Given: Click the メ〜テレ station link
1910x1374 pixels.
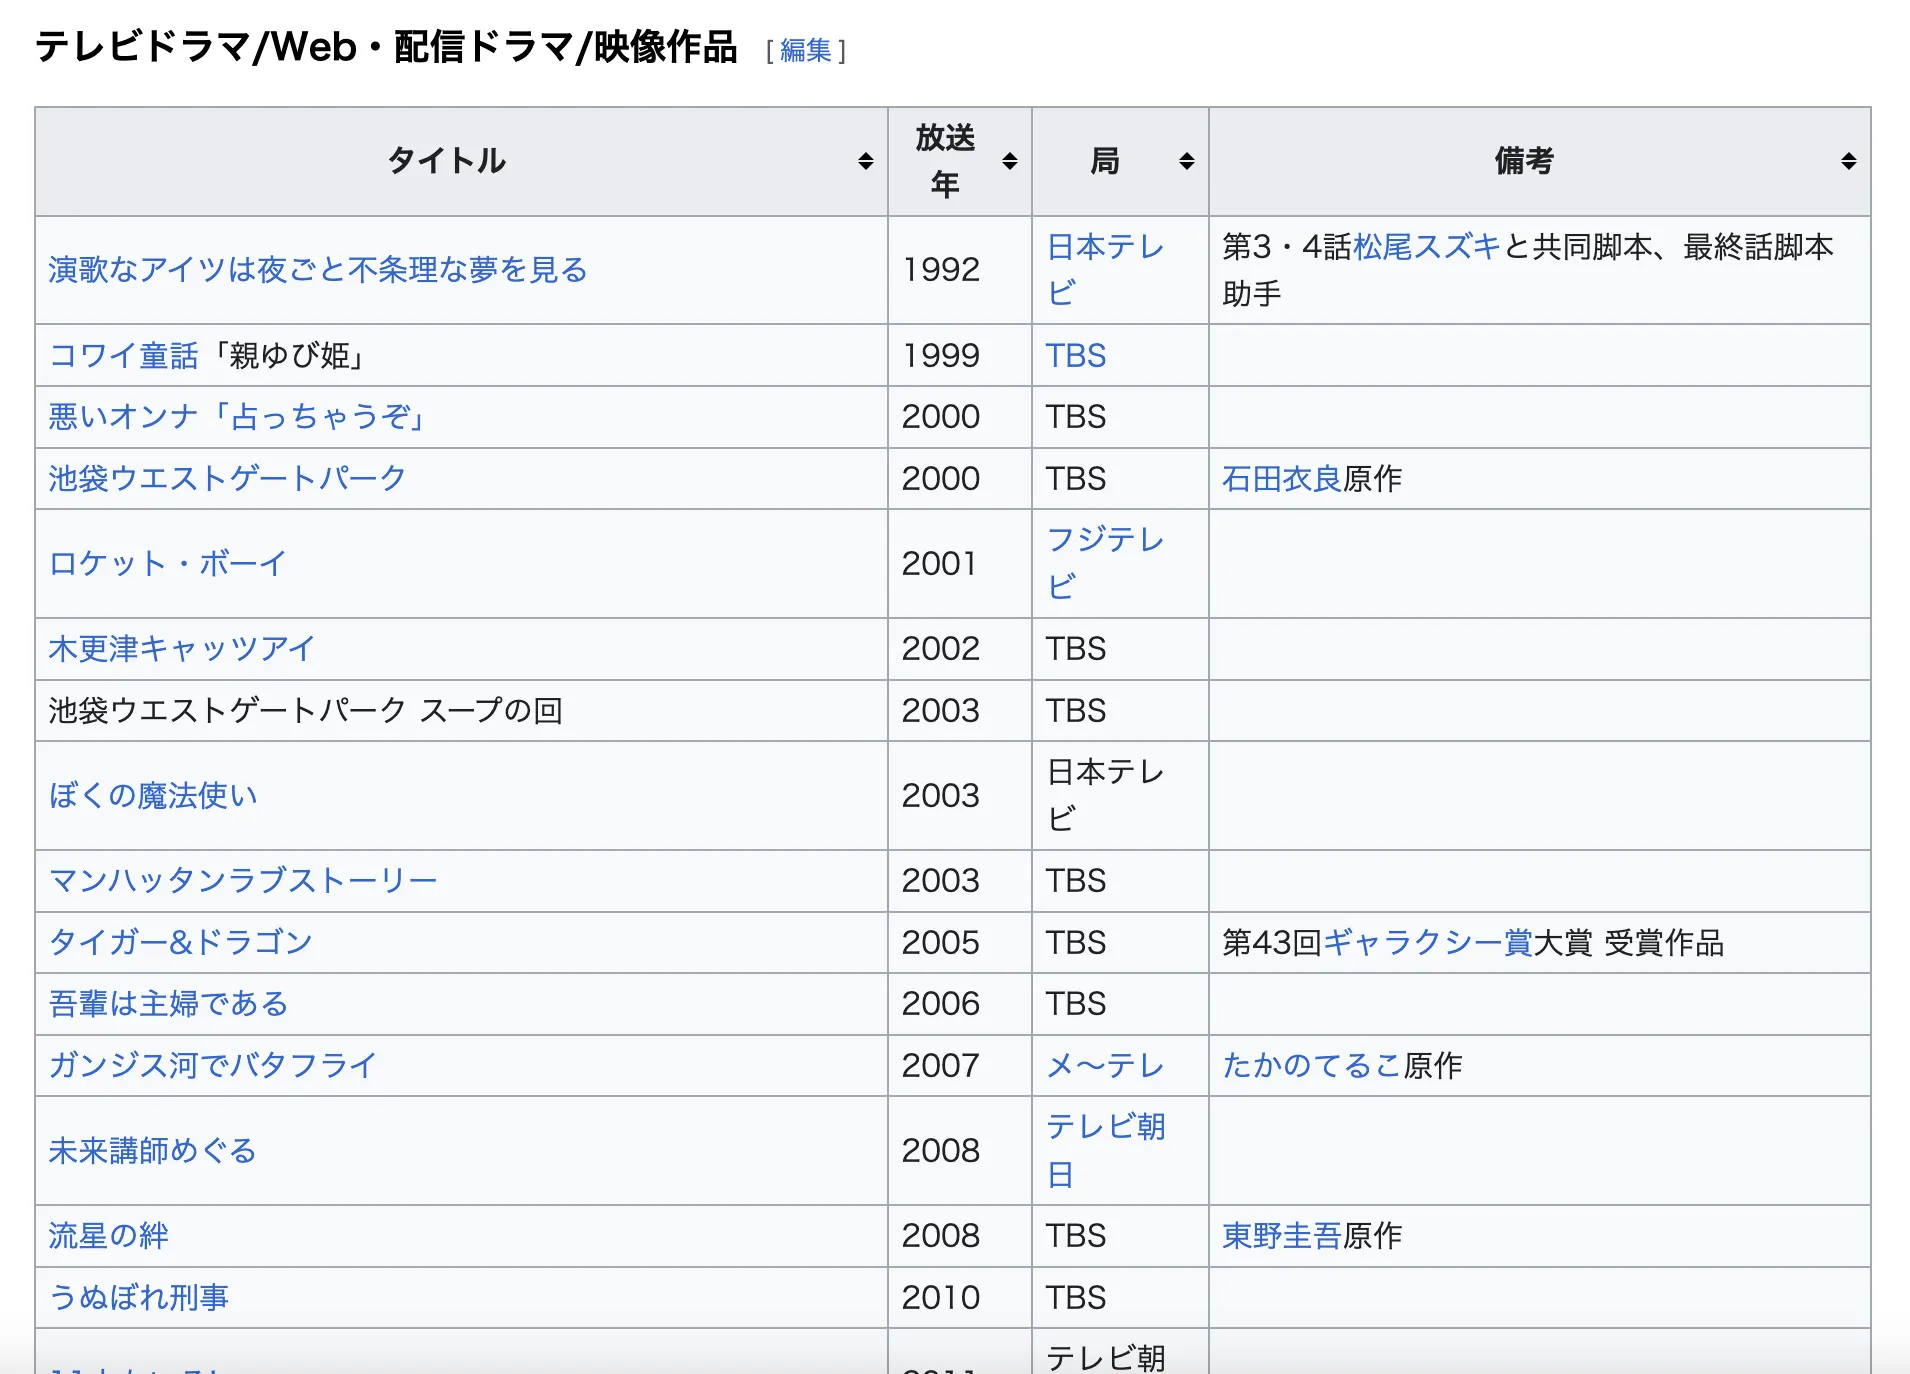Looking at the screenshot, I should pyautogui.click(x=1104, y=1065).
